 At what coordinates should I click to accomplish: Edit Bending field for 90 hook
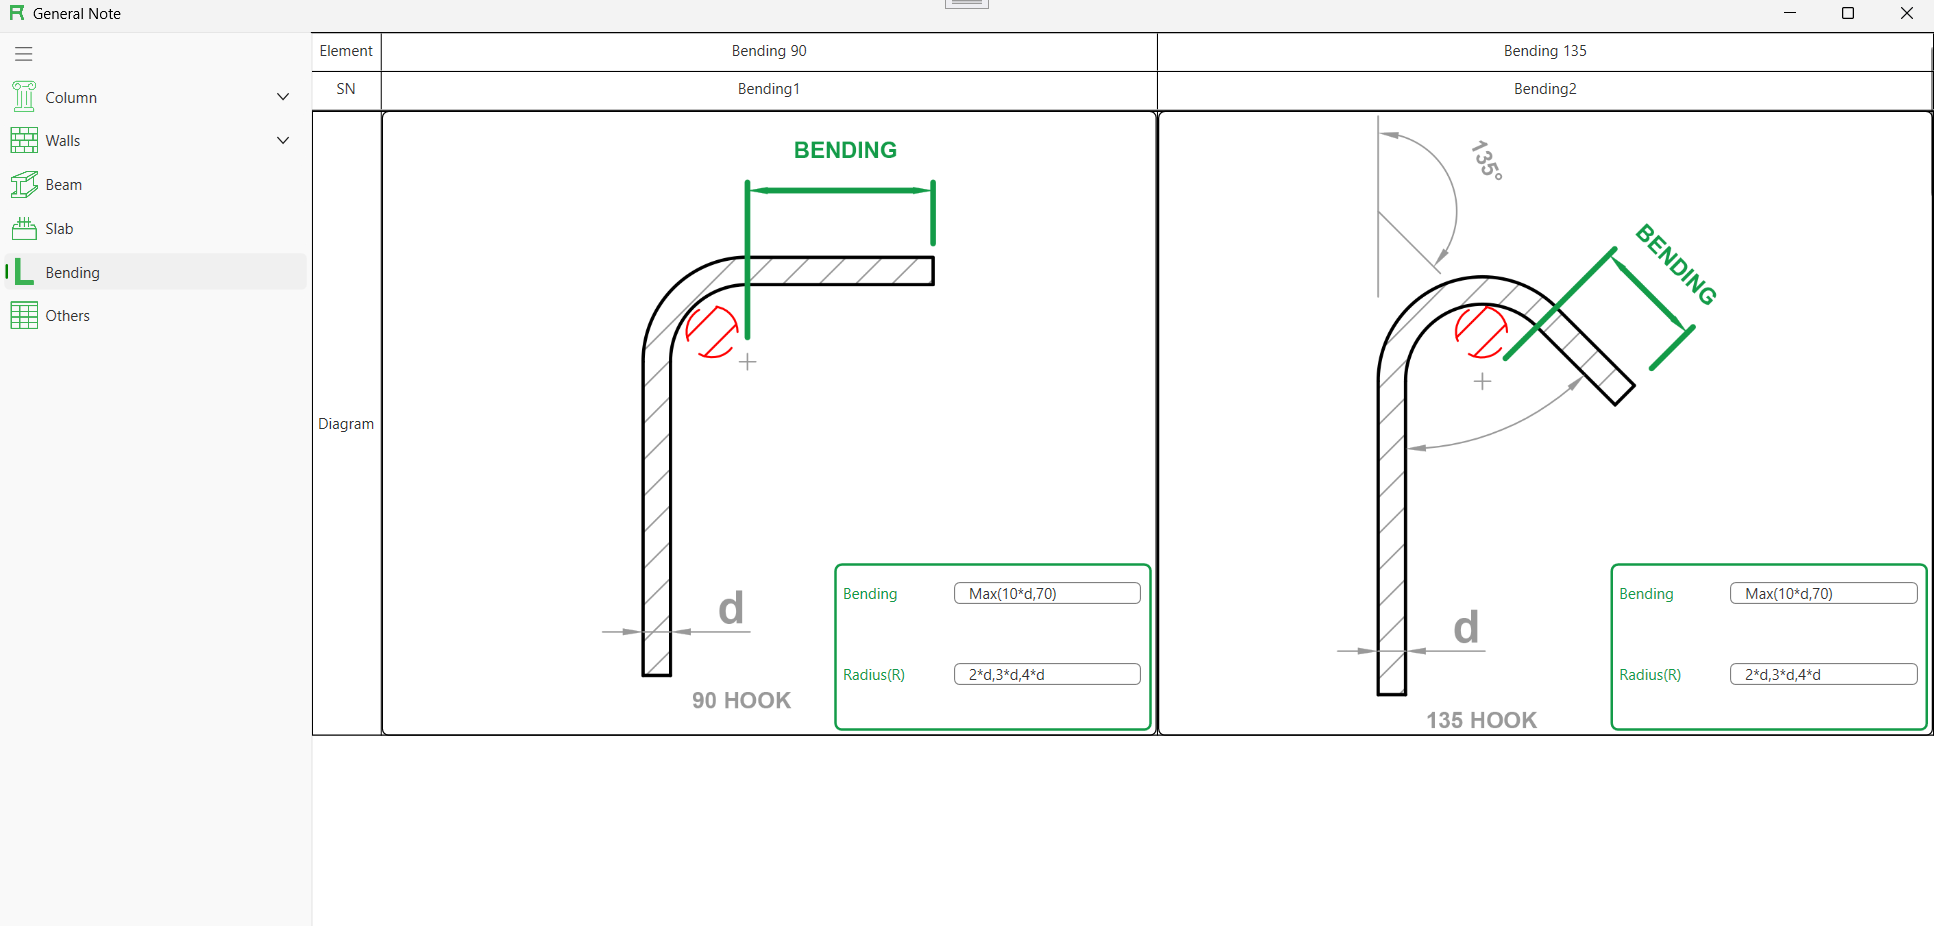(1047, 594)
